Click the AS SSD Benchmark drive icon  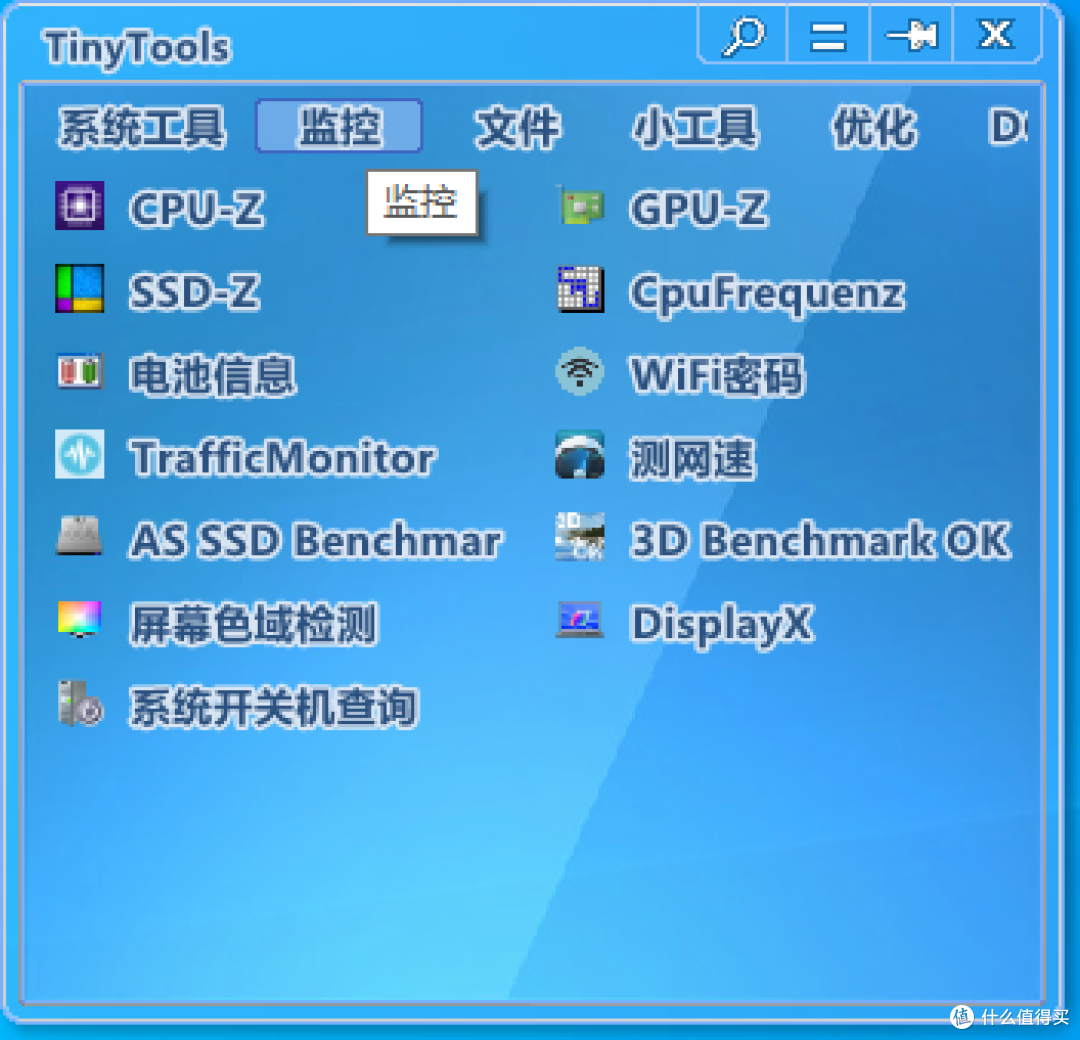[80, 536]
